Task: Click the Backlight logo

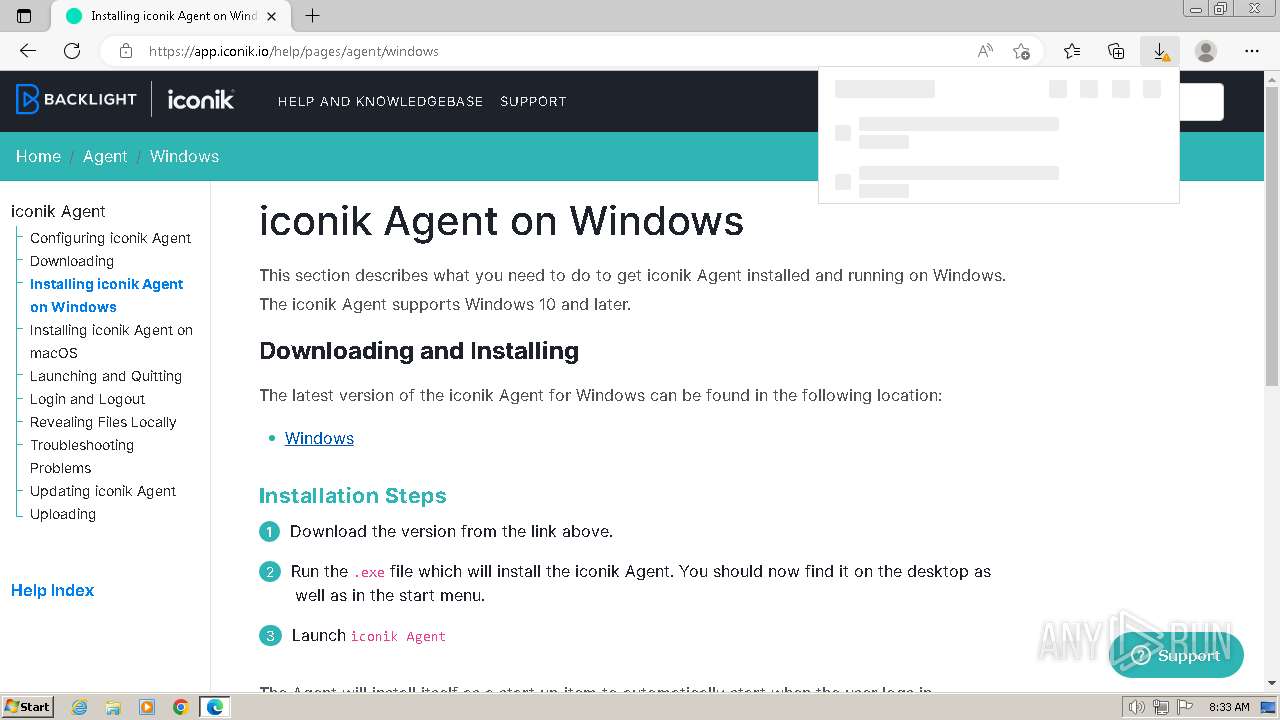Action: tap(76, 100)
